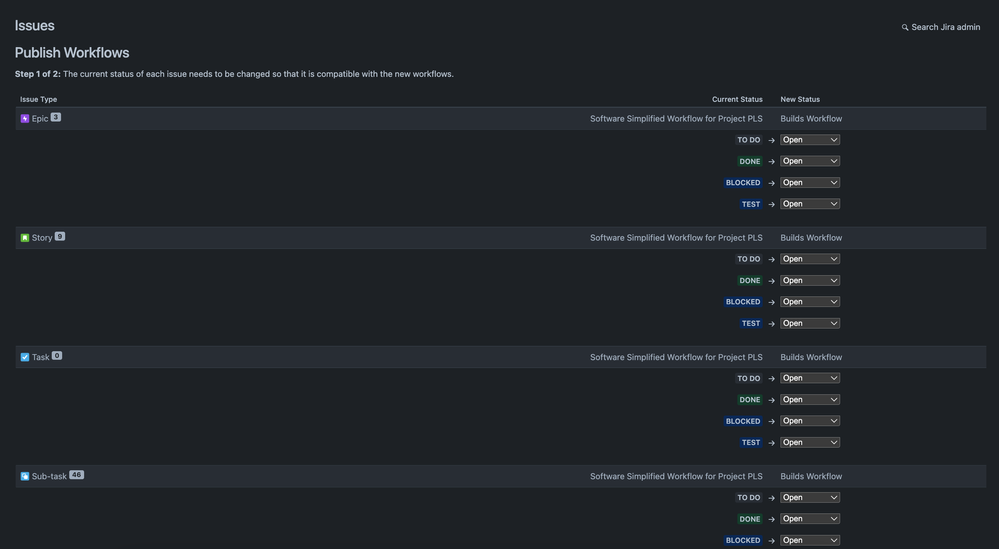Click the Task BLOCKED status lozenge

743,421
